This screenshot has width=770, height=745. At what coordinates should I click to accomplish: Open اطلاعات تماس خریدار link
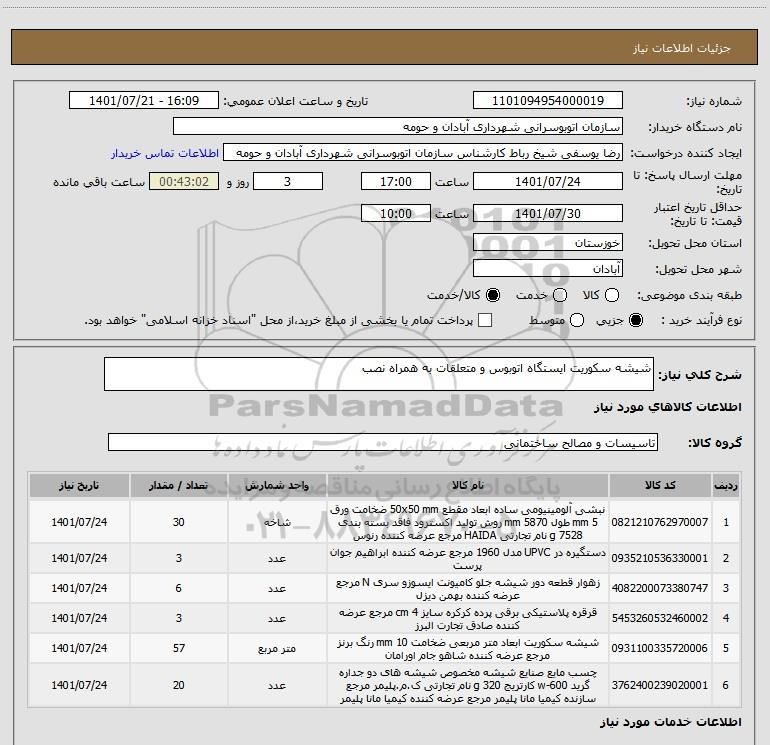165,153
